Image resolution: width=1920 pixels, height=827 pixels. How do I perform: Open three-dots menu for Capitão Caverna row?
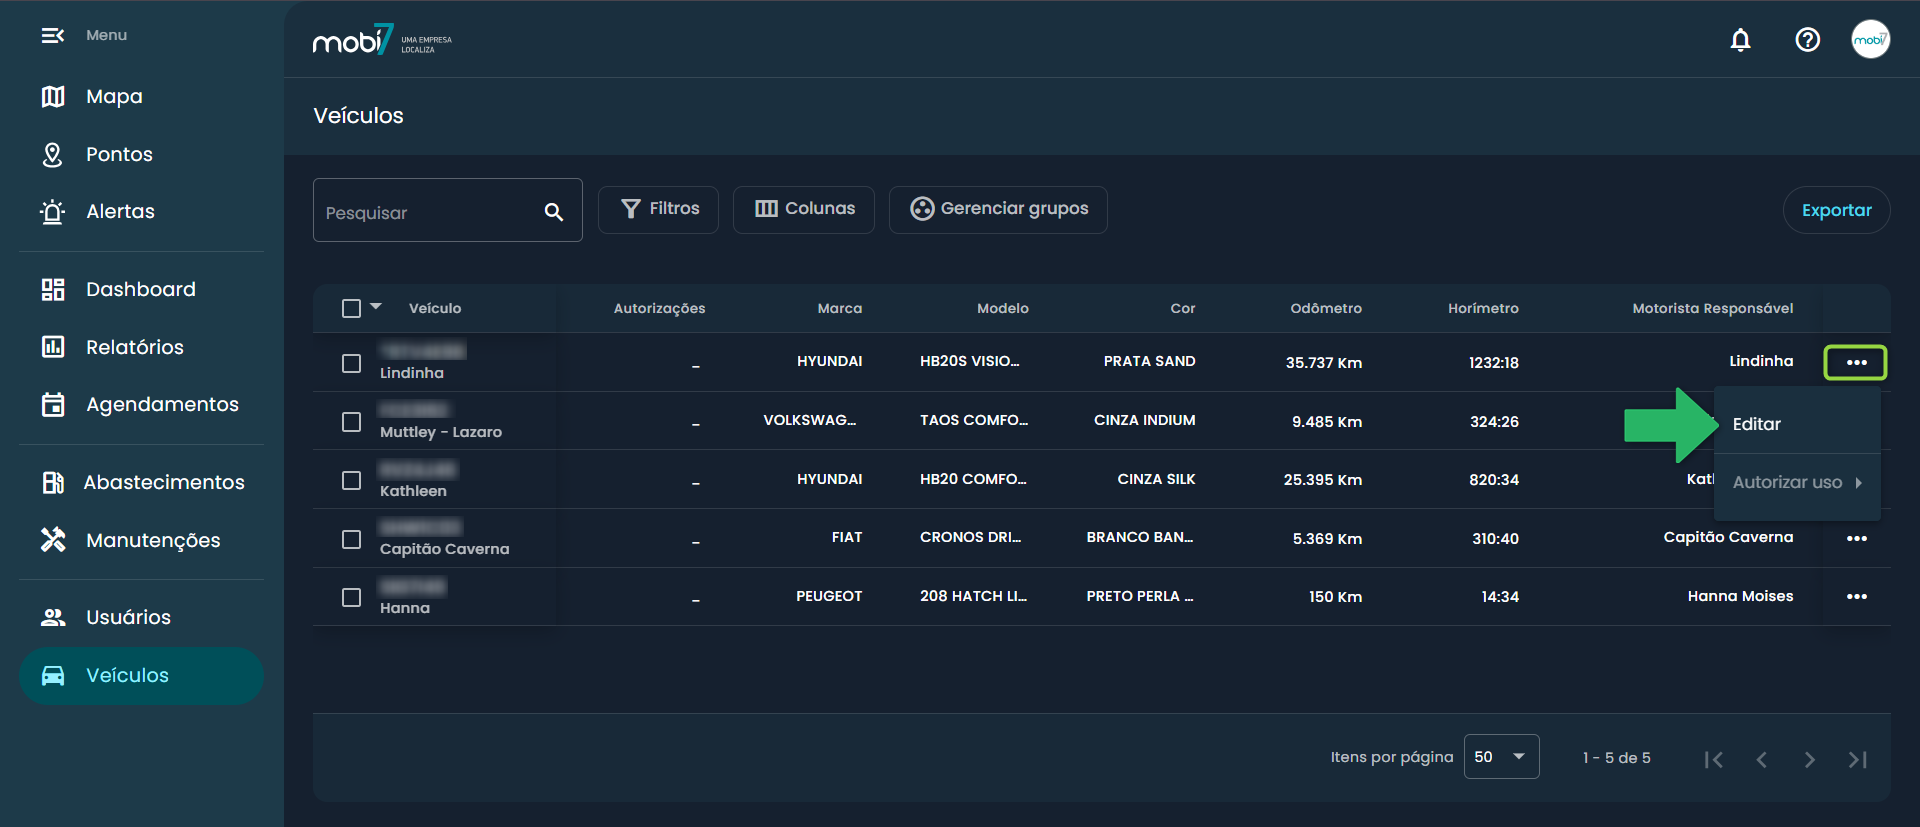tap(1856, 539)
